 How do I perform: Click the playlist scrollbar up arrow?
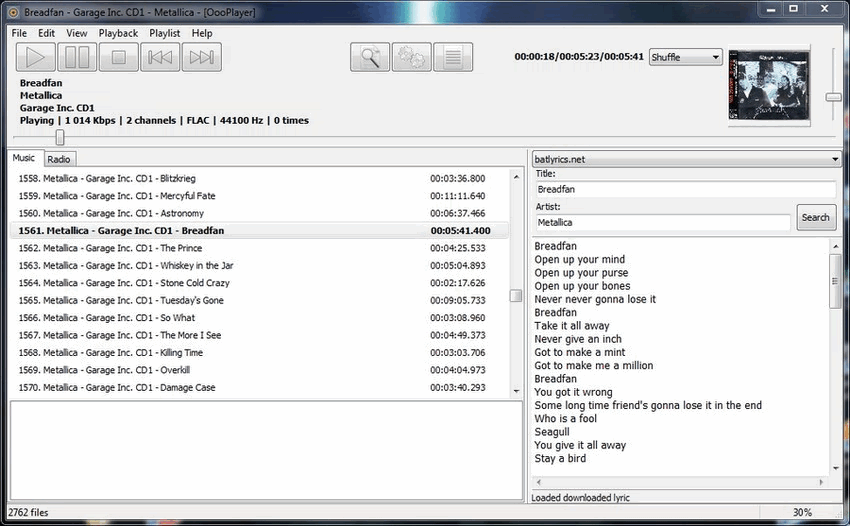[x=516, y=177]
